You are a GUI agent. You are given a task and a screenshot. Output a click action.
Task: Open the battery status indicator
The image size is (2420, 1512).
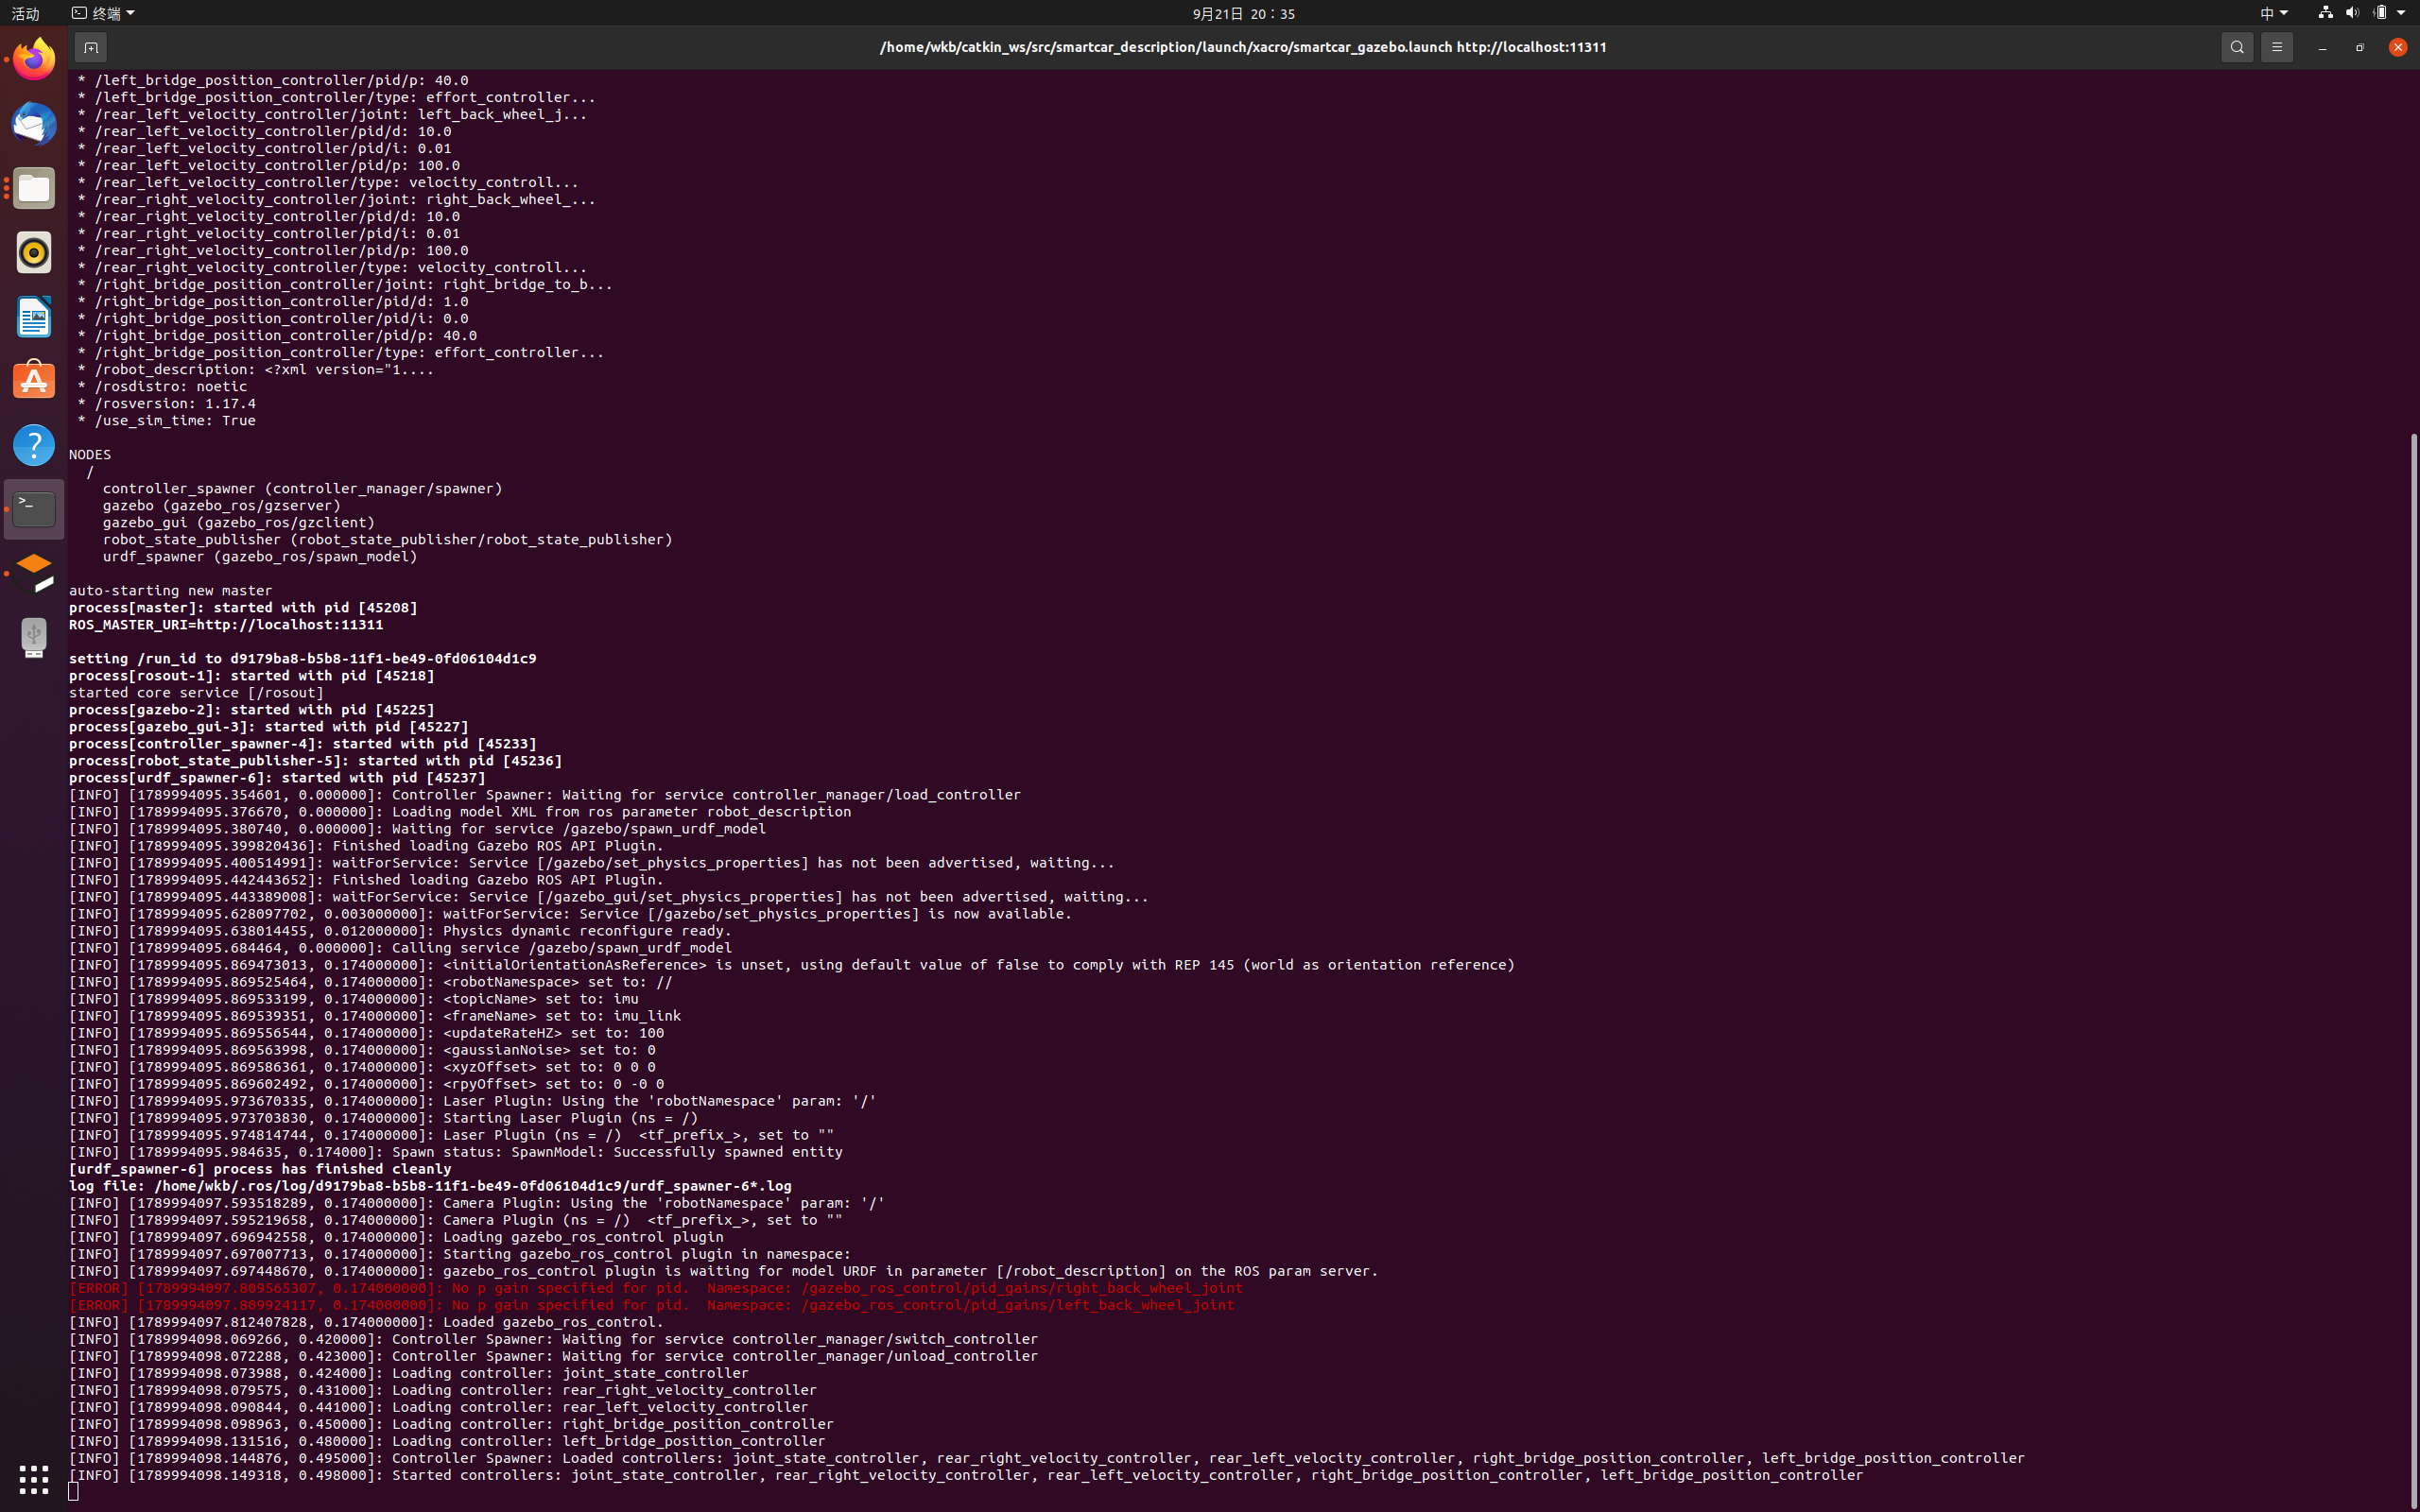coord(2380,13)
